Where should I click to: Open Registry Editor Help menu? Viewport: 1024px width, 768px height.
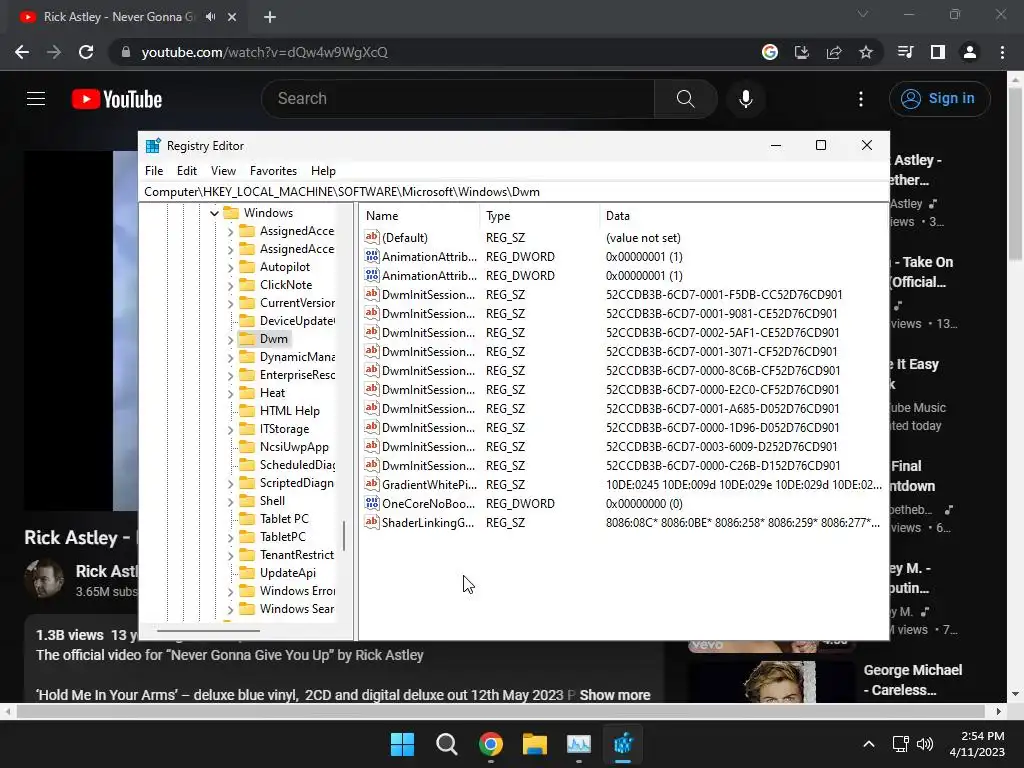click(x=323, y=171)
